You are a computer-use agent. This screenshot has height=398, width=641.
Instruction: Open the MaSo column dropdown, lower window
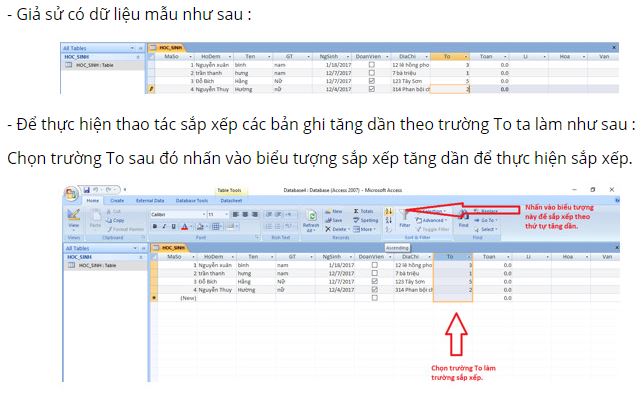pyautogui.click(x=193, y=257)
